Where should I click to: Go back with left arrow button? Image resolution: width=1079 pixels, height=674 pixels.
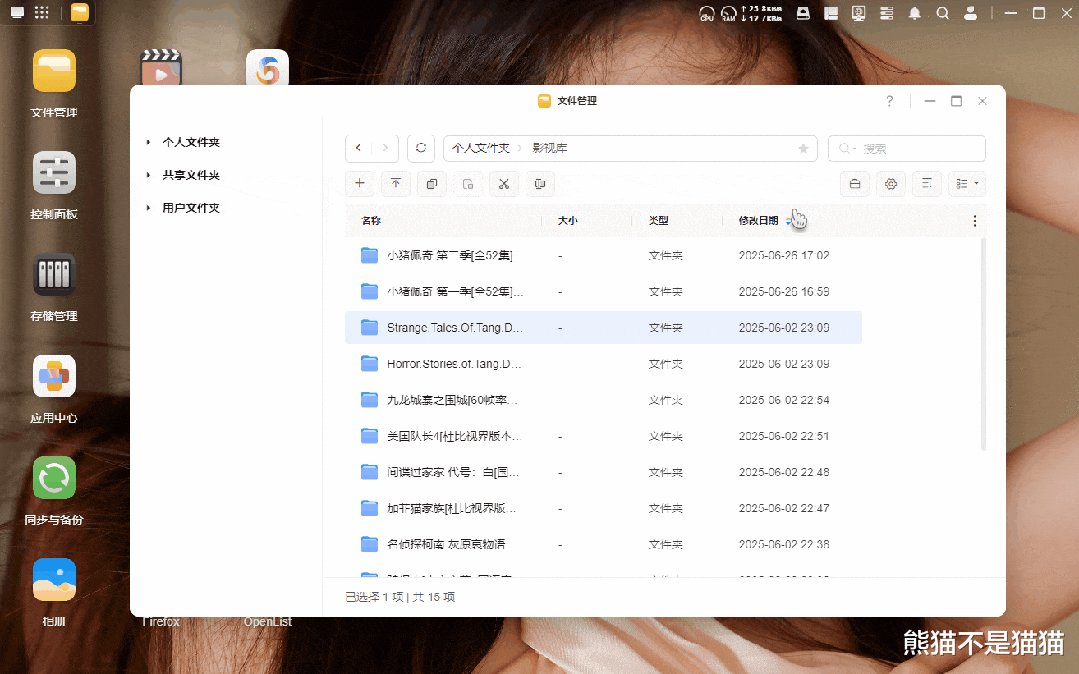point(359,148)
